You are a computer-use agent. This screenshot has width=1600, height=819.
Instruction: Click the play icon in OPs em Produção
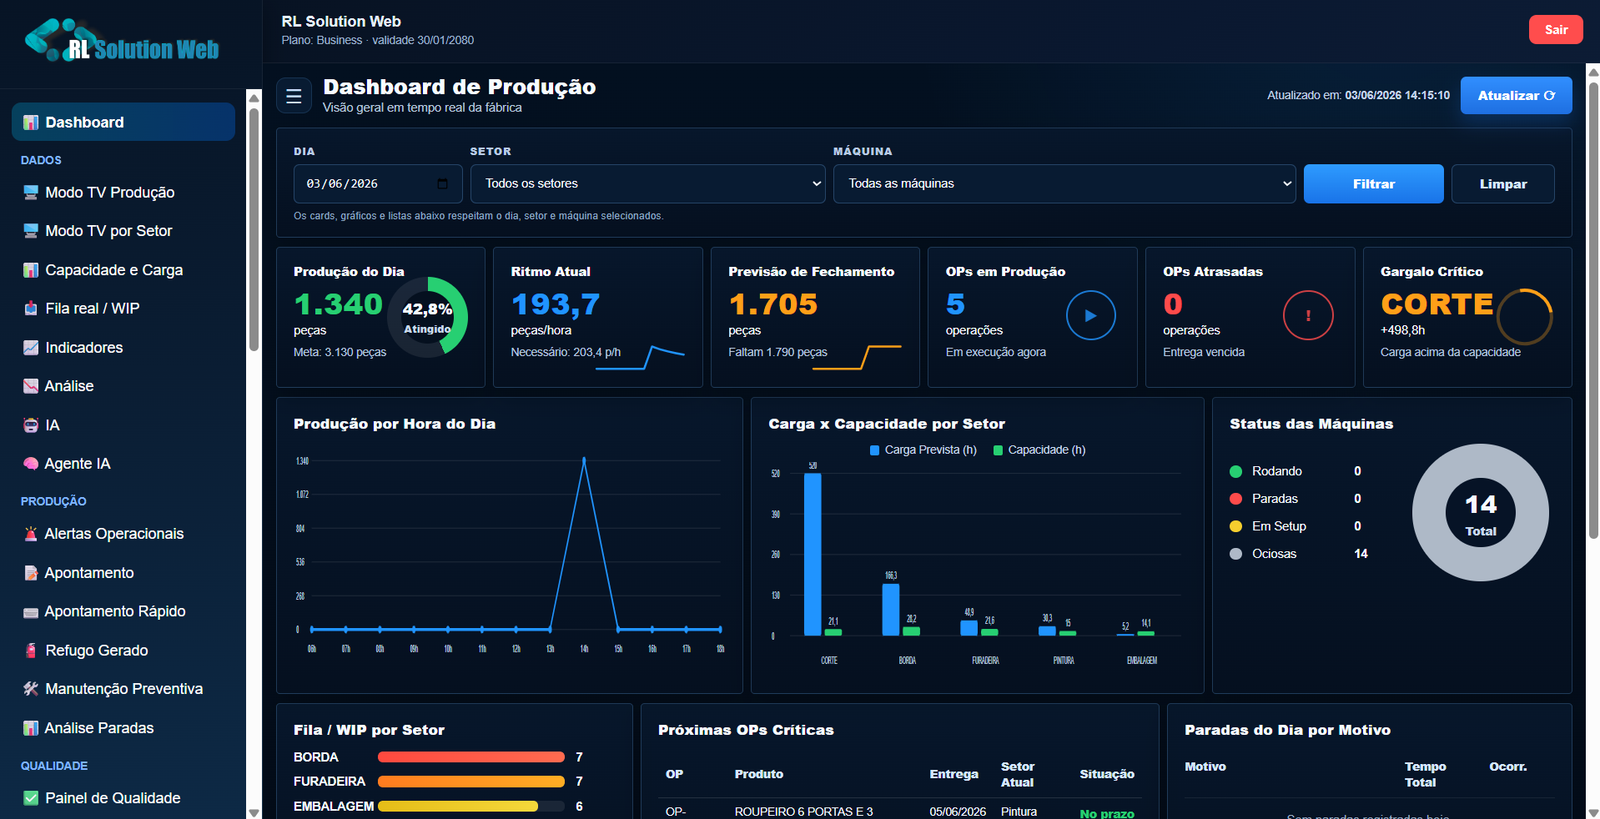(x=1090, y=315)
